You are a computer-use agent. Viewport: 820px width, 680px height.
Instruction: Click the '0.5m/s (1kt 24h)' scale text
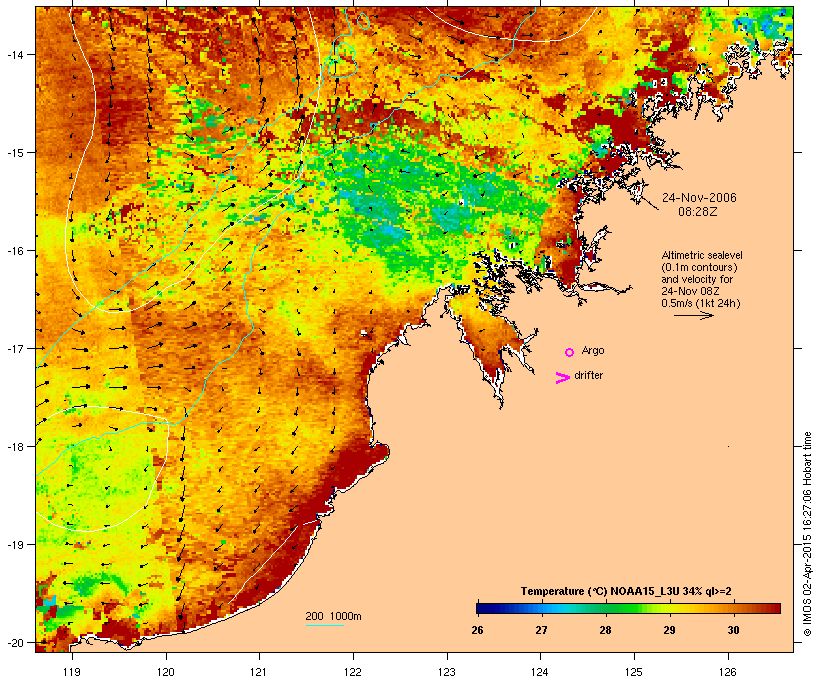click(x=701, y=303)
